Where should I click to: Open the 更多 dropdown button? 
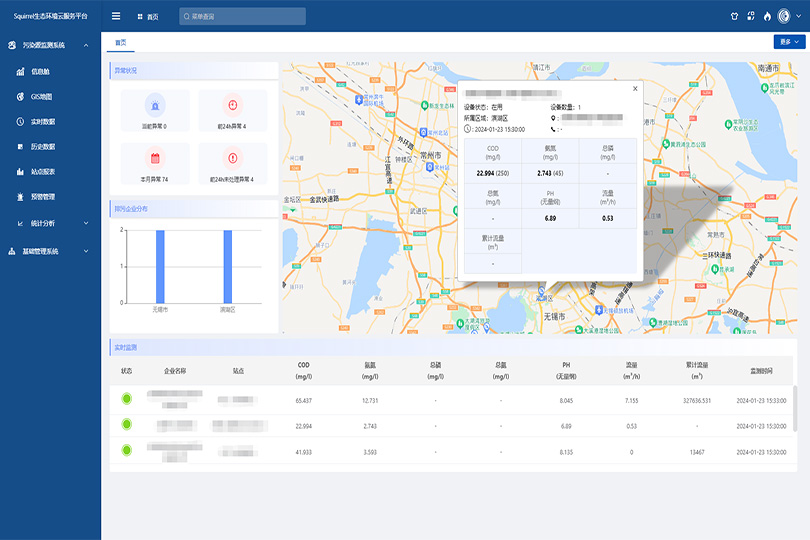coord(788,42)
